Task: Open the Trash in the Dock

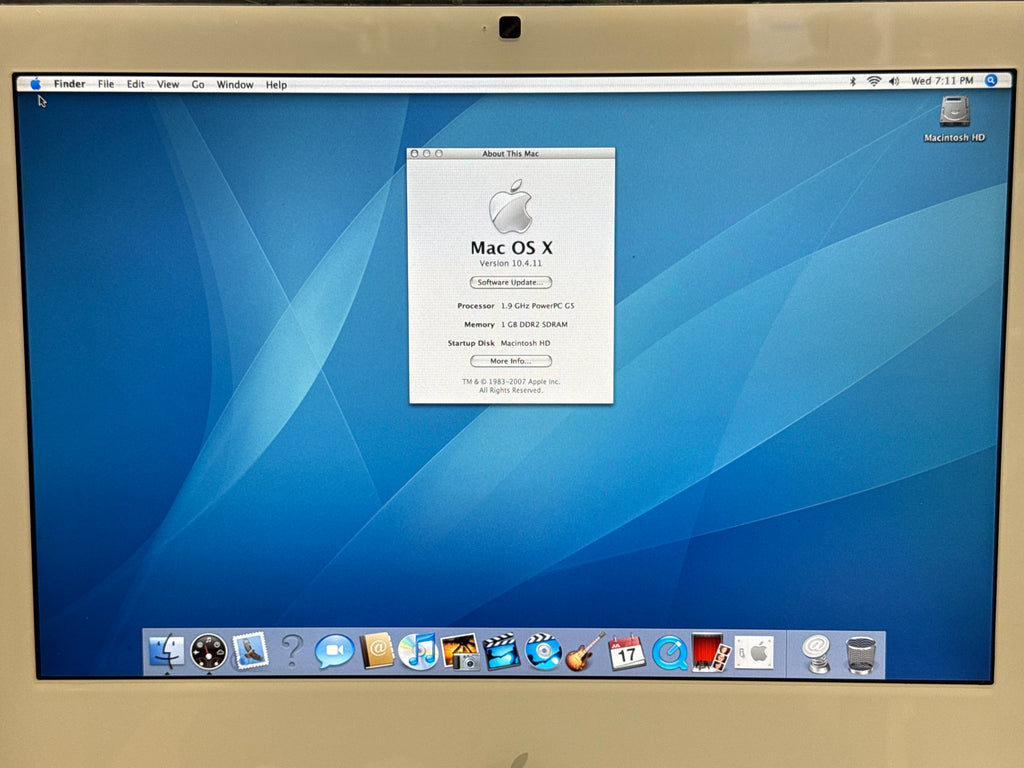Action: pos(861,655)
